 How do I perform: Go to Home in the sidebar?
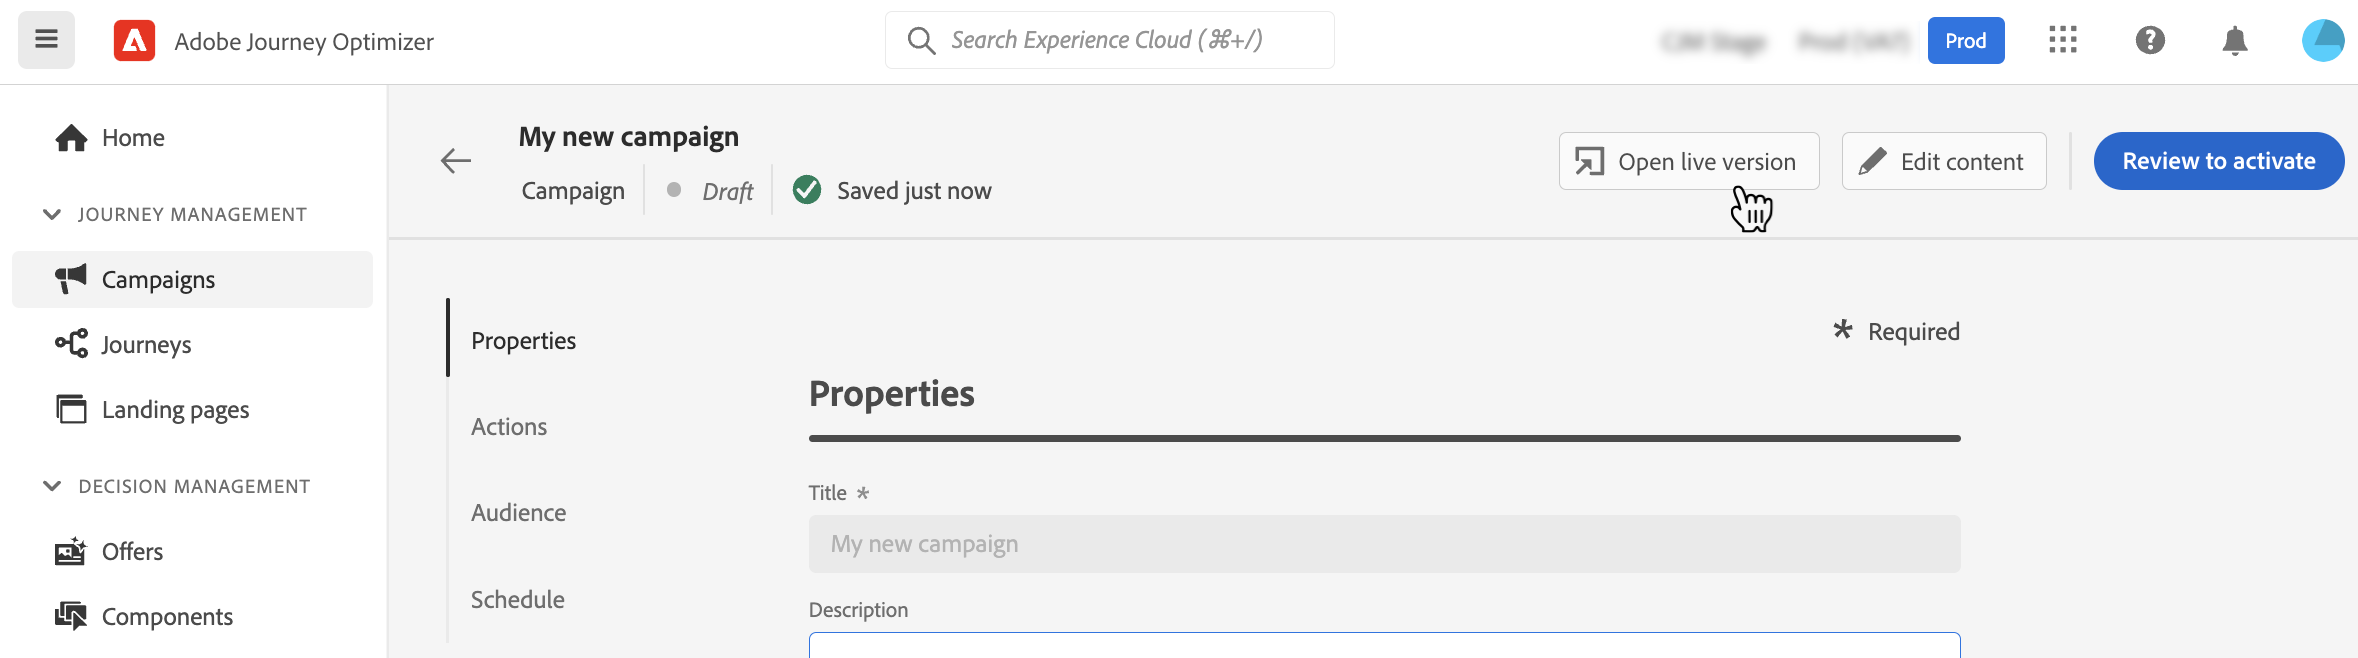pyautogui.click(x=133, y=138)
